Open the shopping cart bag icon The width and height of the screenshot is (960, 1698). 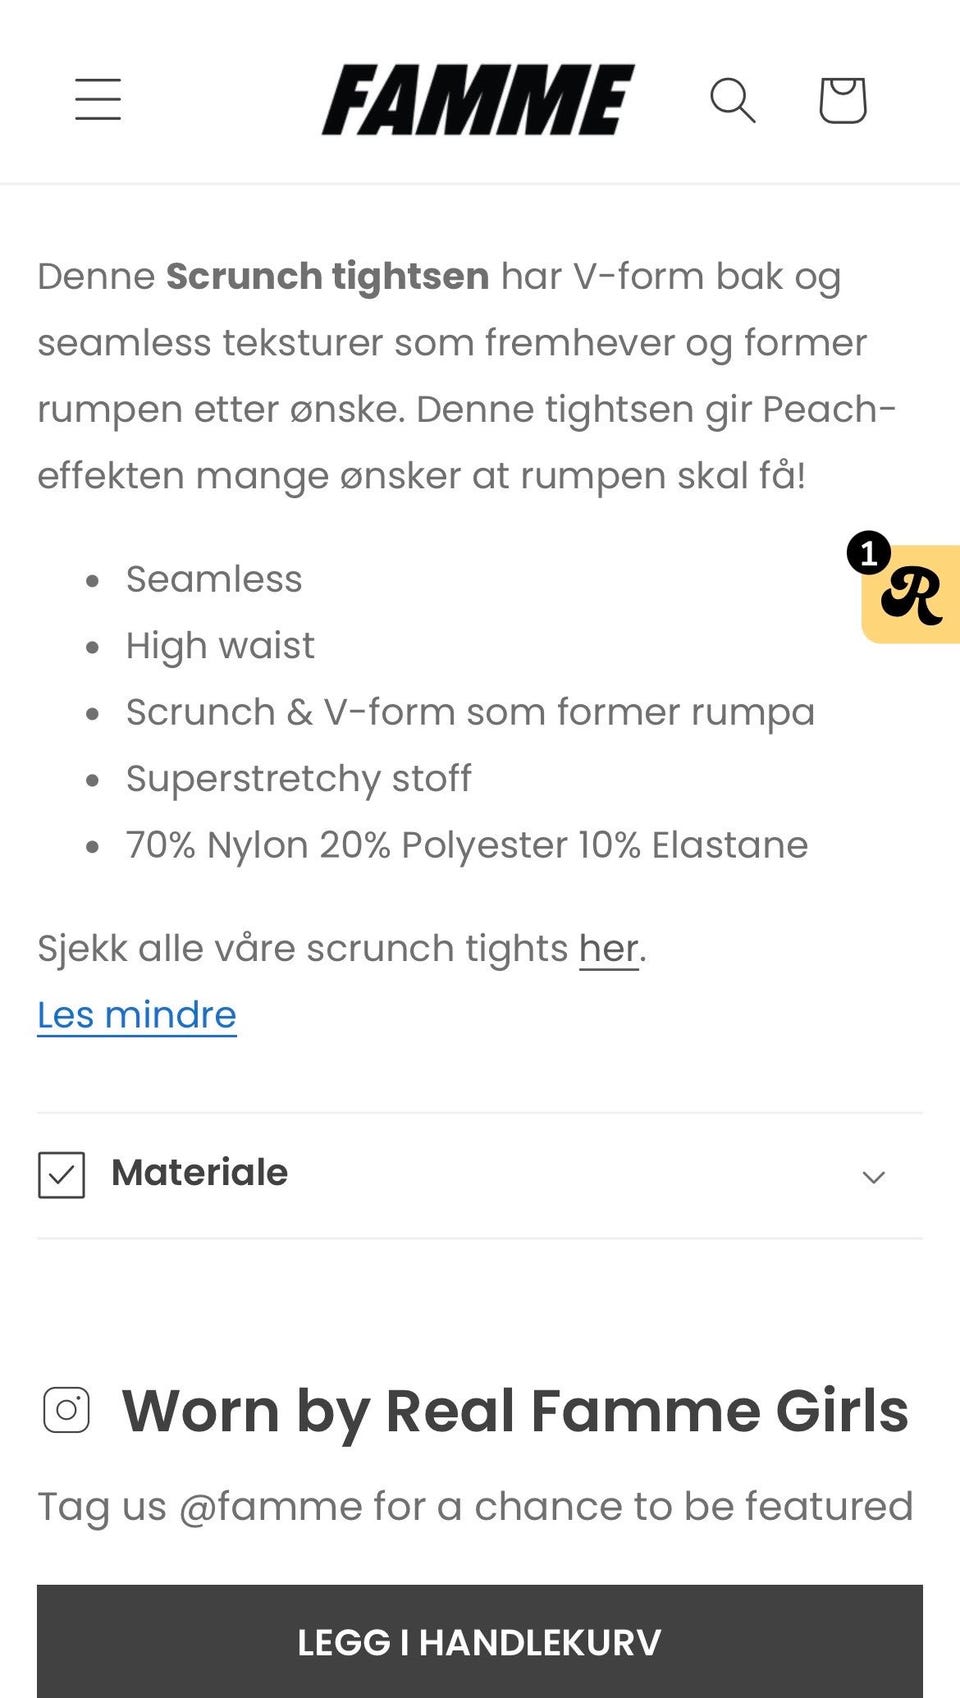click(x=843, y=100)
